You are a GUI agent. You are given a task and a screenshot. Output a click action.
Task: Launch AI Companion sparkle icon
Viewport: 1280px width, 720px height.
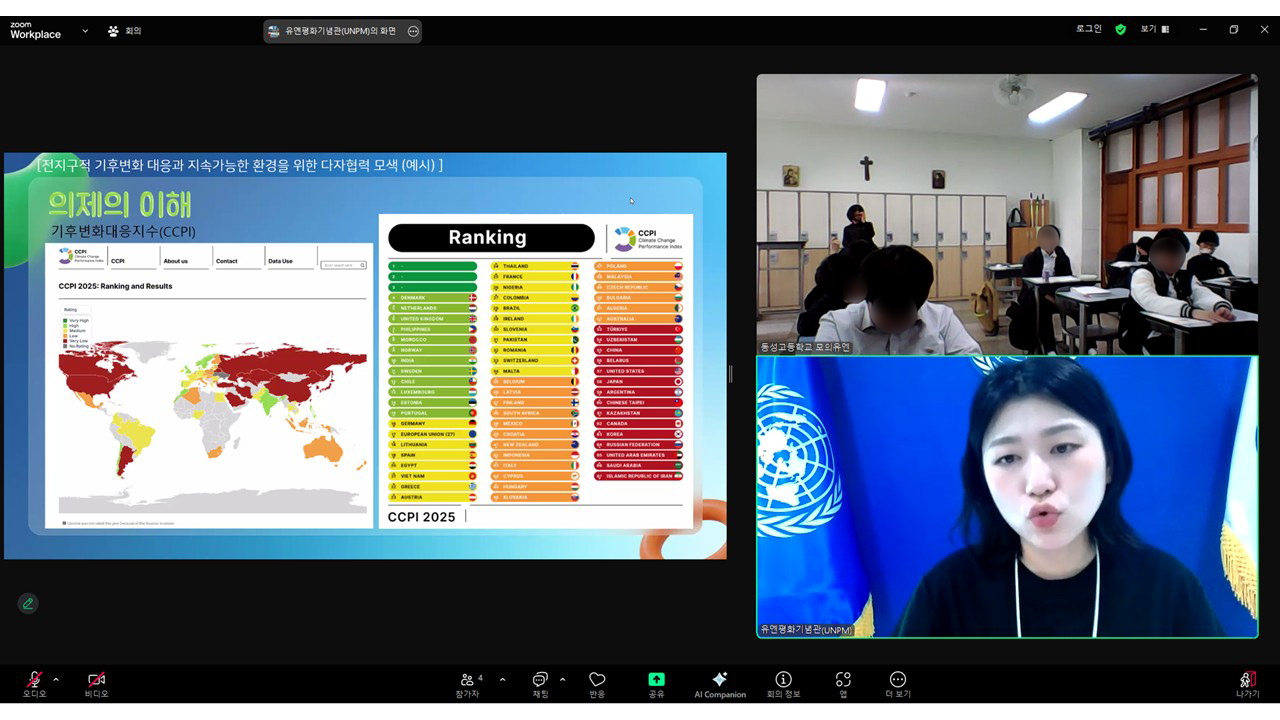tap(720, 681)
